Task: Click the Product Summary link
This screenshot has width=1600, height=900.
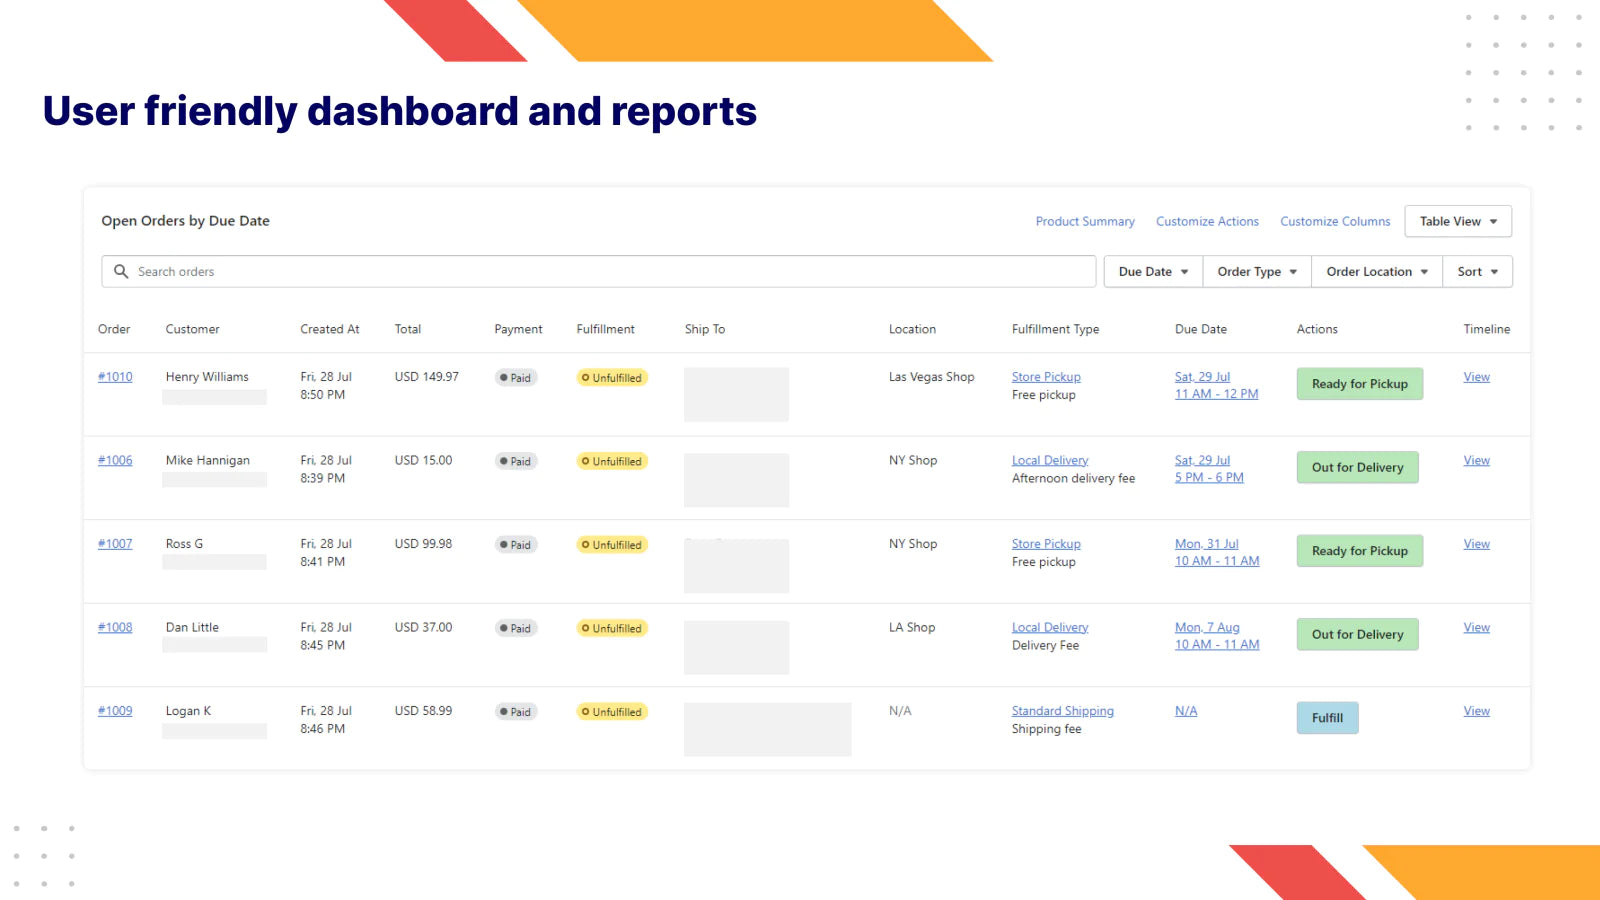Action: [1085, 221]
